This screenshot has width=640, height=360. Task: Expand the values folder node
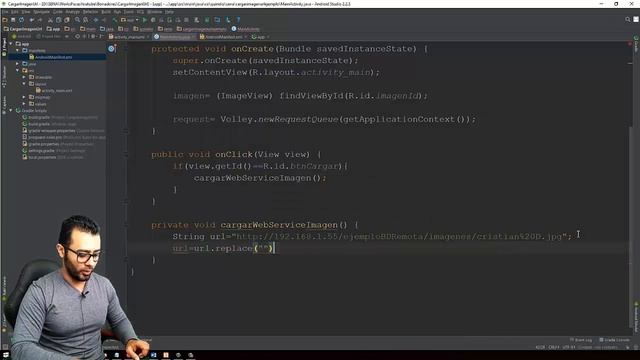pos(24,104)
